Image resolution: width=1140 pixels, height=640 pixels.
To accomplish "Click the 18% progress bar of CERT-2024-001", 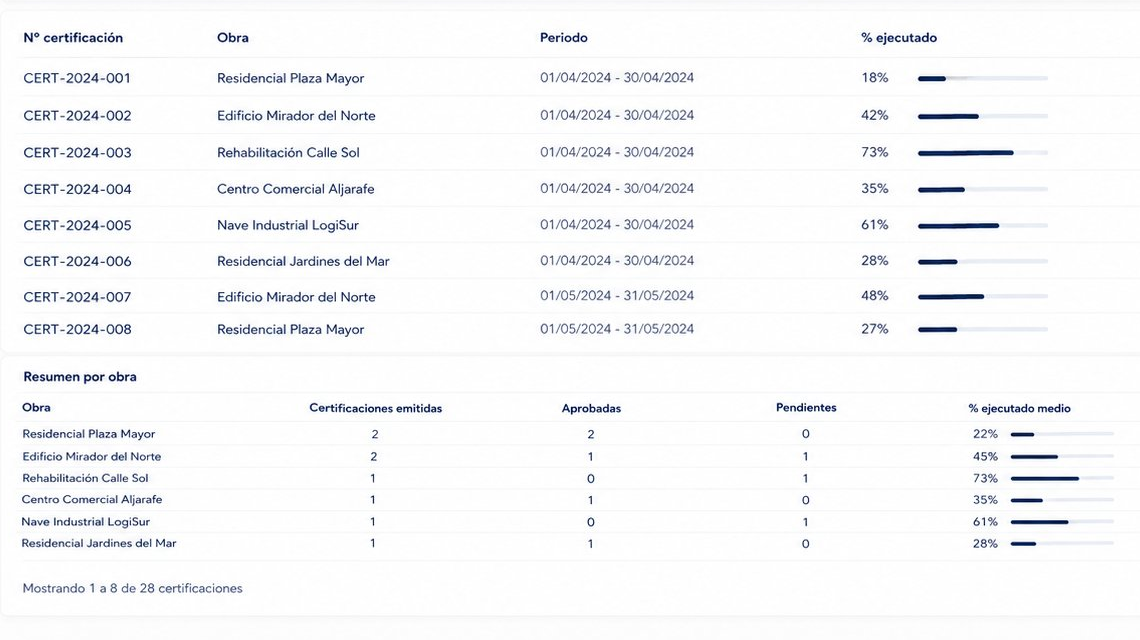I will point(983,79).
